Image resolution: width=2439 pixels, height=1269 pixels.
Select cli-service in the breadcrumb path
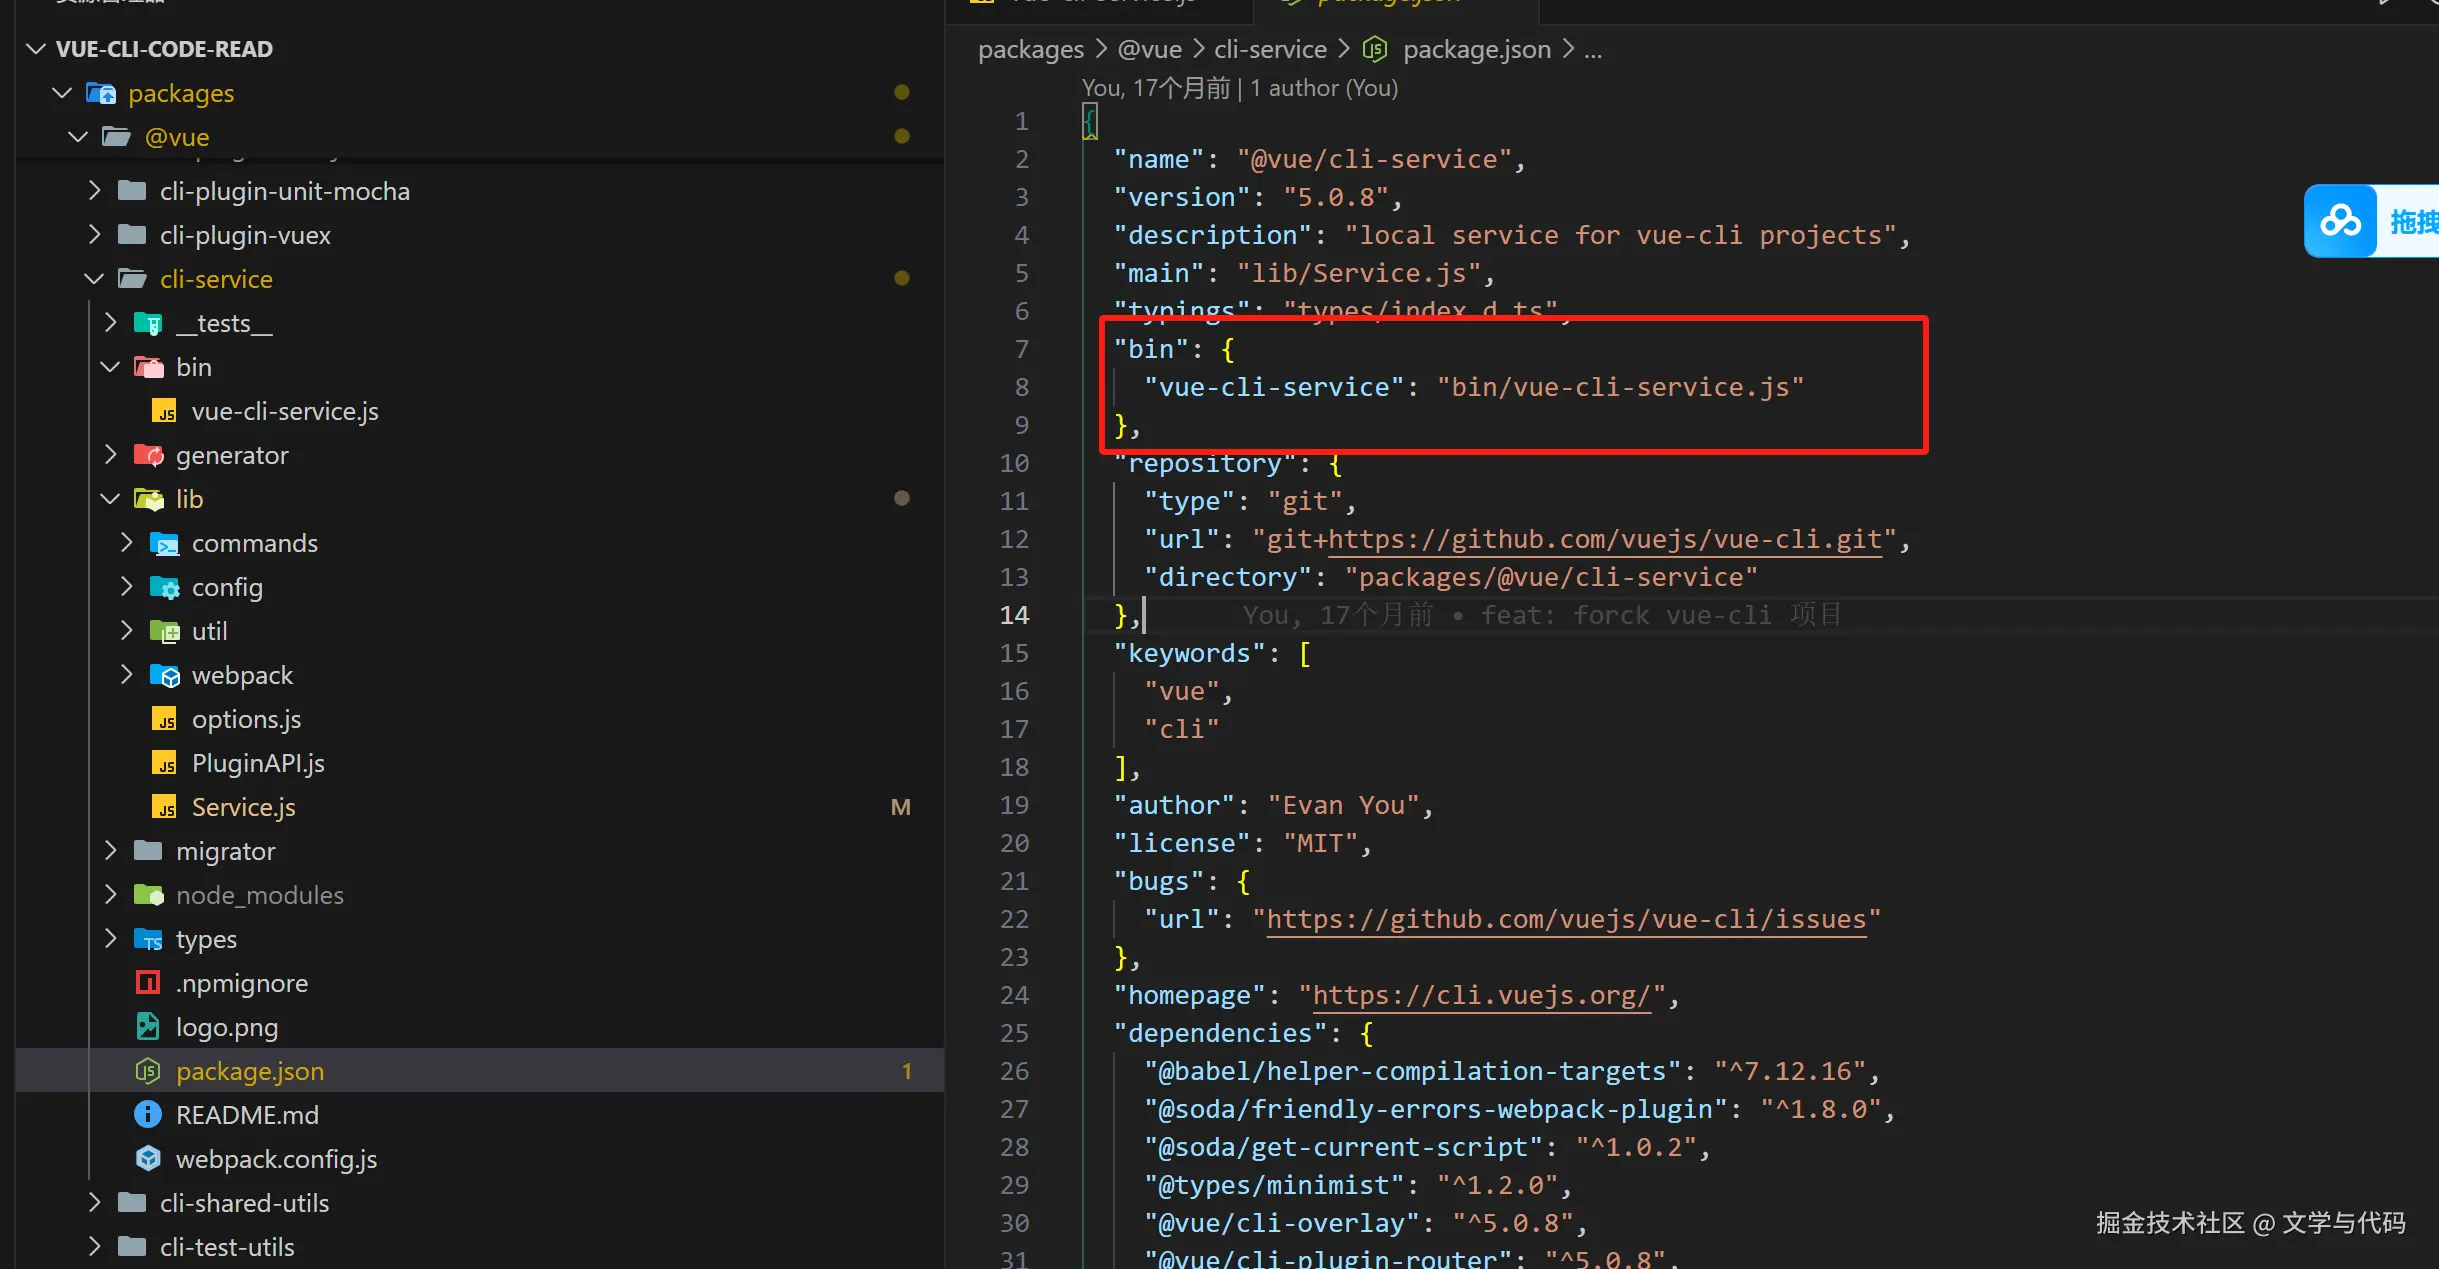click(x=1270, y=49)
